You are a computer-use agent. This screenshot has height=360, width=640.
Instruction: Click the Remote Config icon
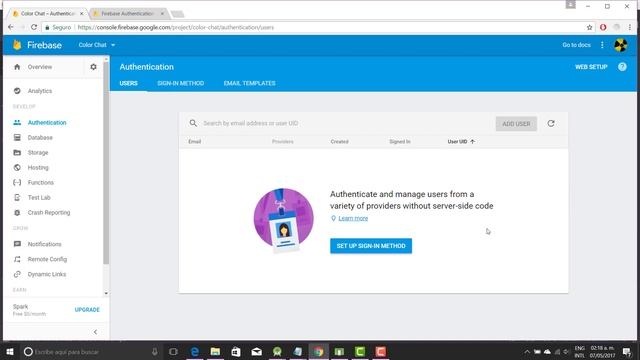coord(17,259)
